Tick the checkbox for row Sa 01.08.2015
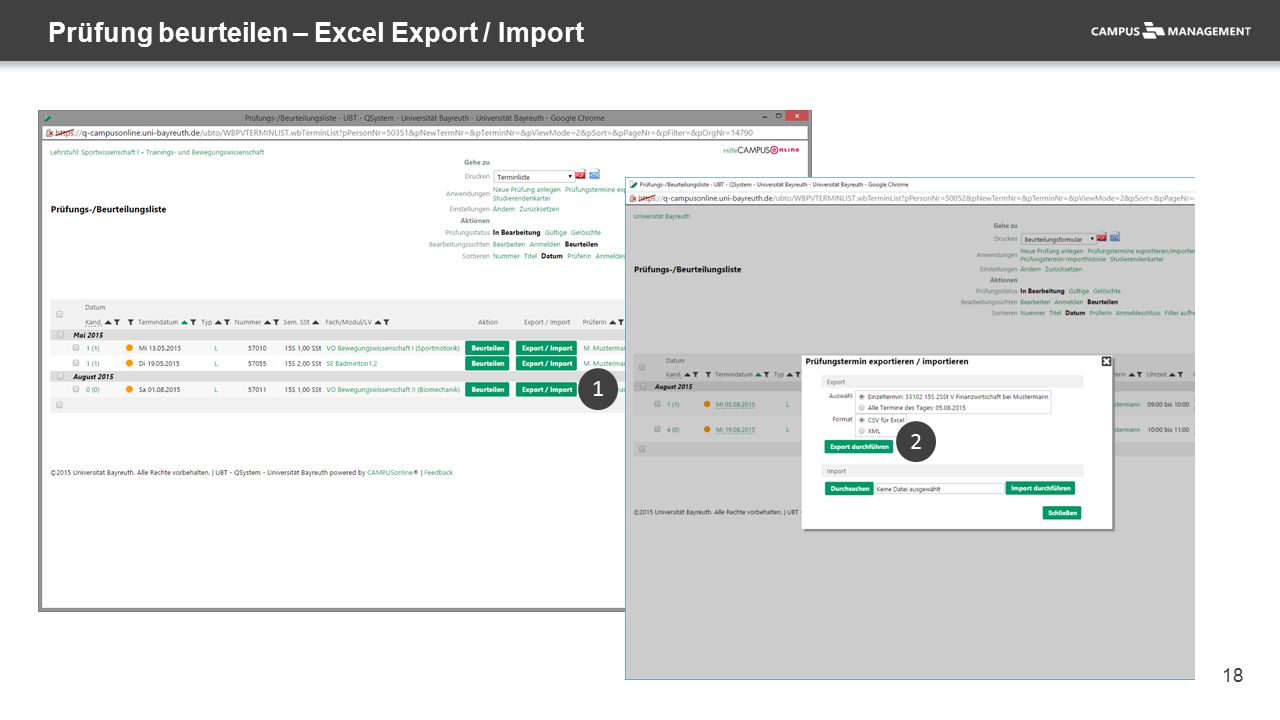1280x720 pixels. (x=76, y=389)
